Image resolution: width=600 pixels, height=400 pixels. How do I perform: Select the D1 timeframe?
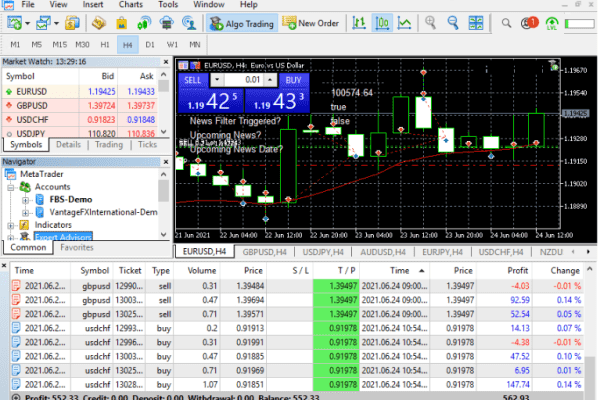click(150, 45)
